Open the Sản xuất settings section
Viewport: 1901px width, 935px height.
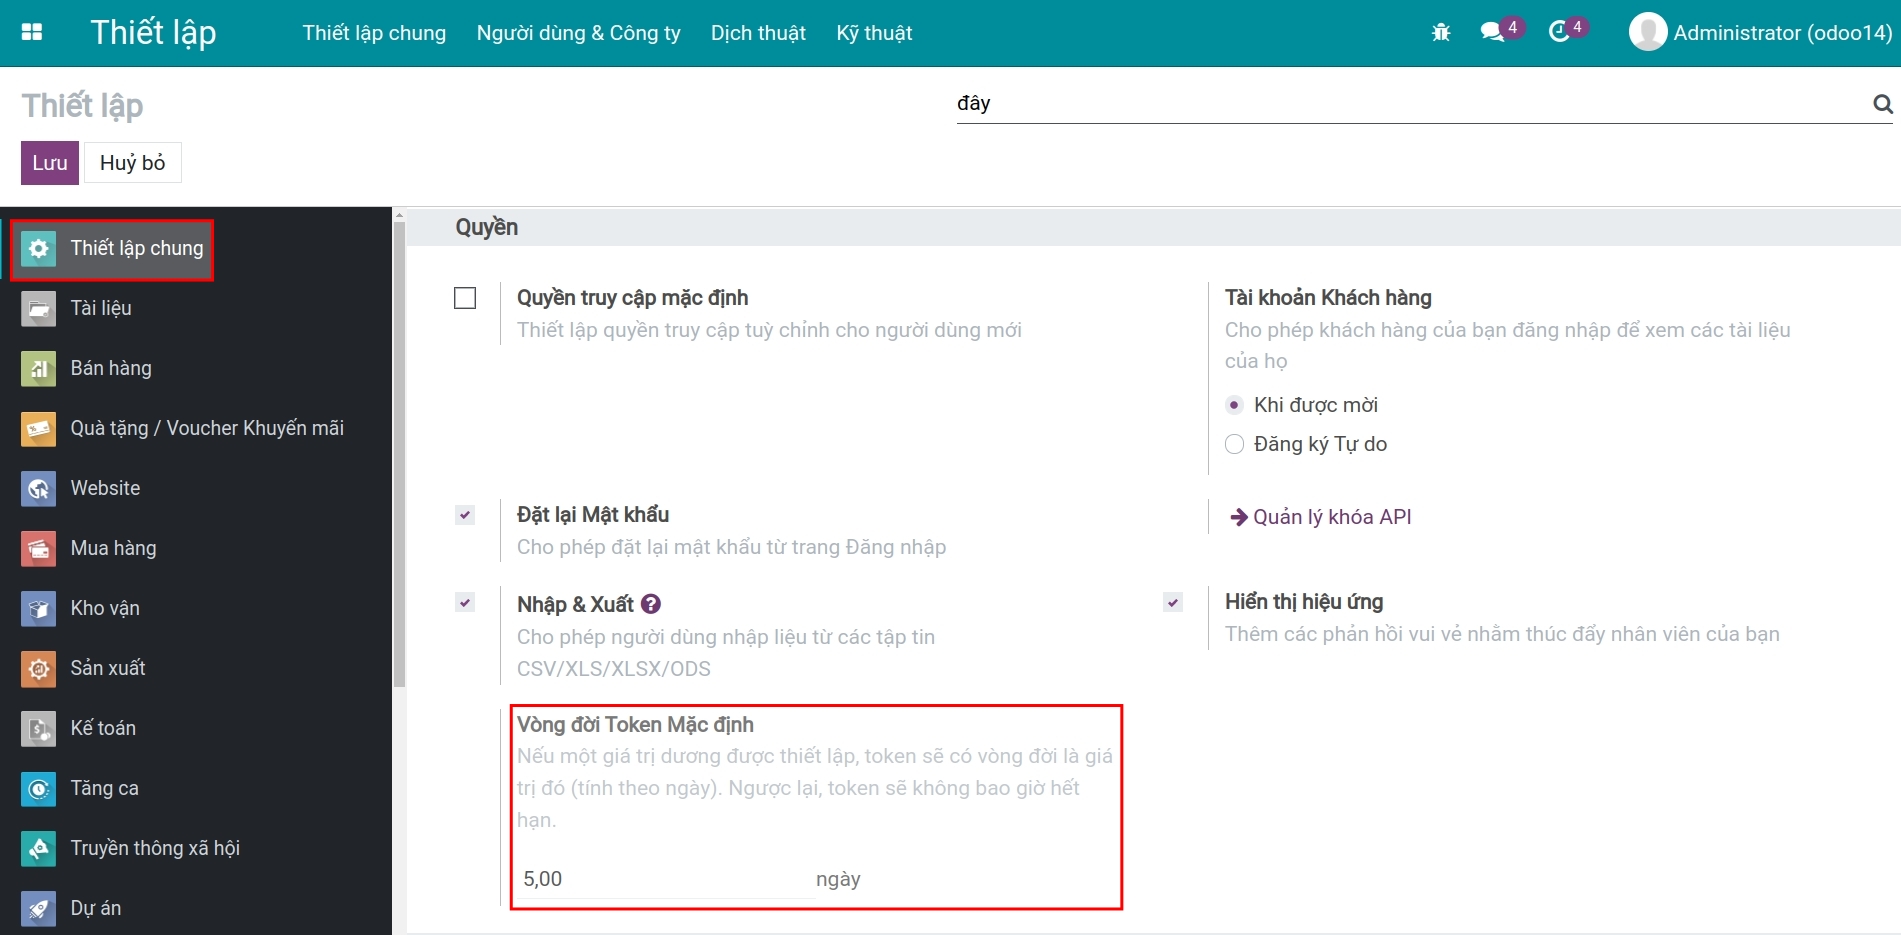[x=107, y=668]
